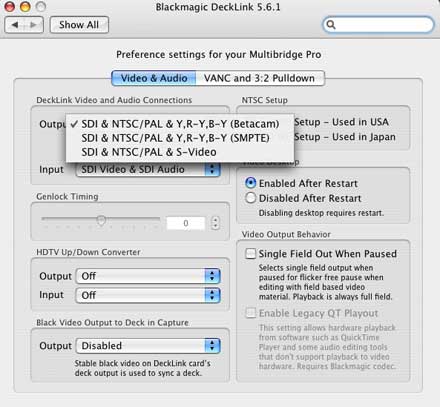The width and height of the screenshot is (440, 407).
Task: Click the Genlock Timing slider handle
Action: 101,220
